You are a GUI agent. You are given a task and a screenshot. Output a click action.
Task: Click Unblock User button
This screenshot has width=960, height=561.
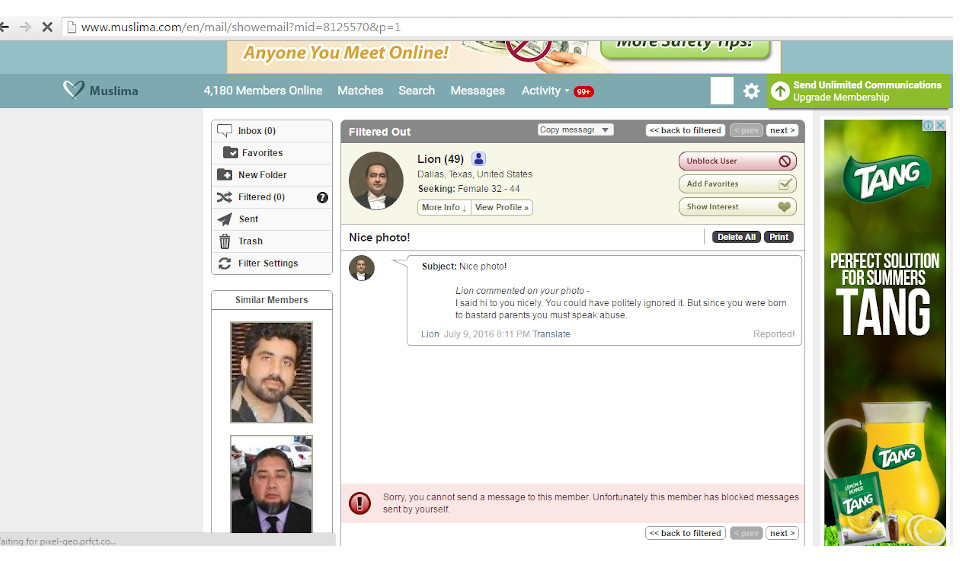point(738,161)
